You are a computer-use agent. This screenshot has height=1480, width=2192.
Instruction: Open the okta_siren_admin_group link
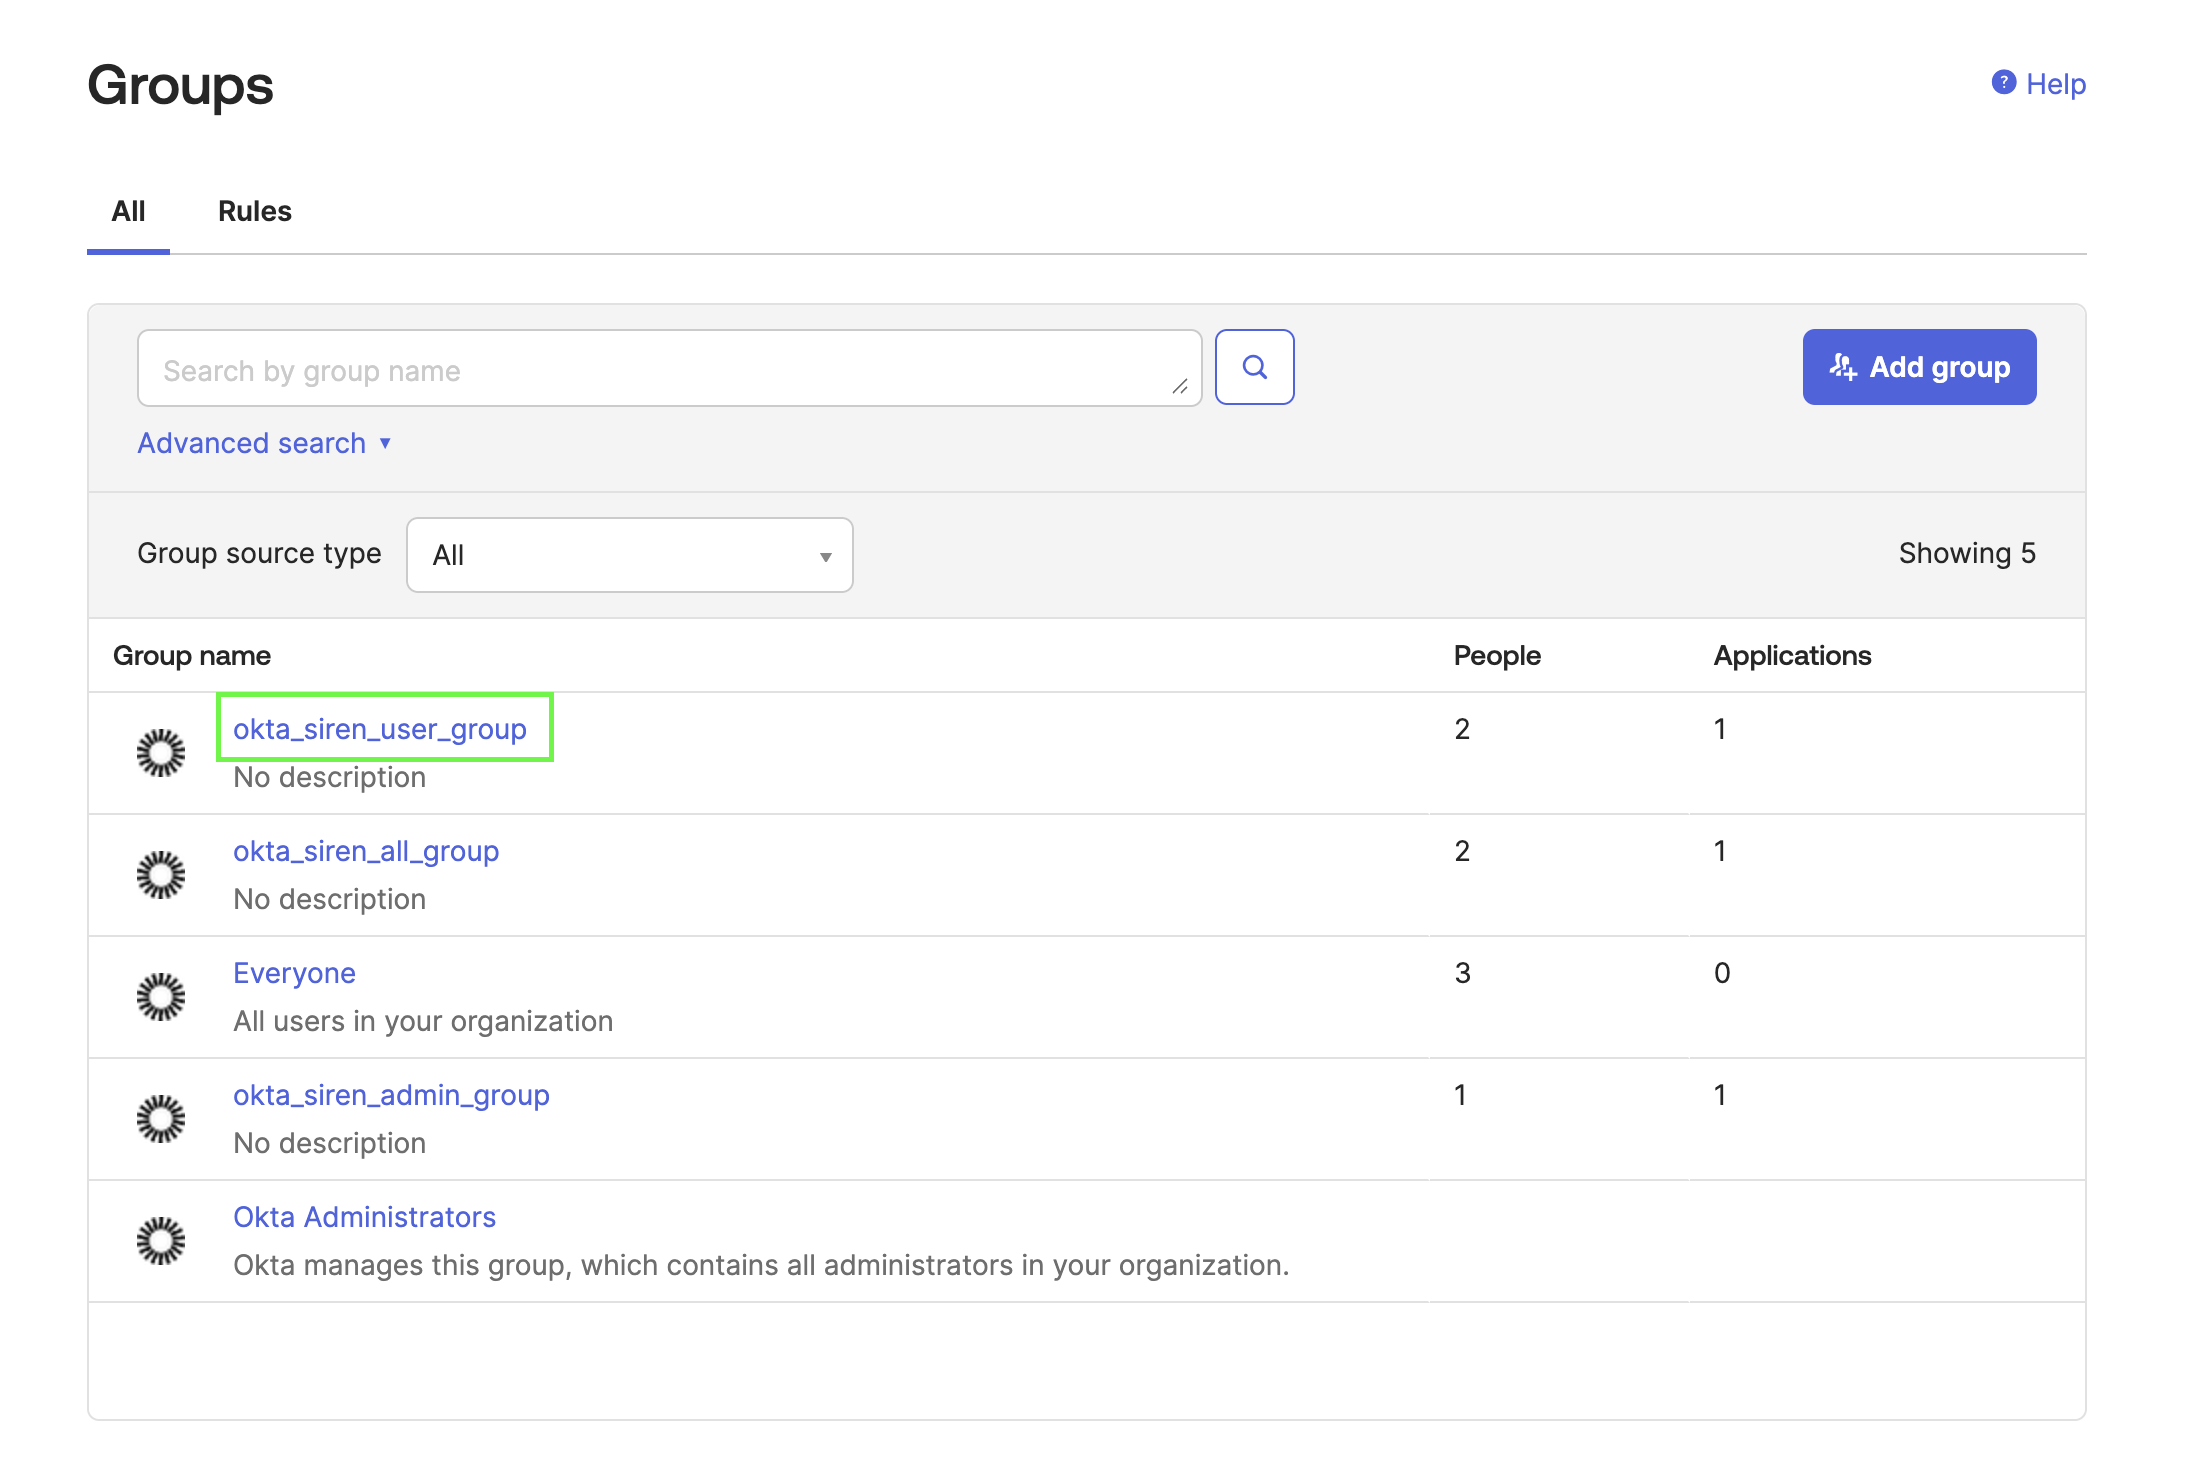point(391,1095)
